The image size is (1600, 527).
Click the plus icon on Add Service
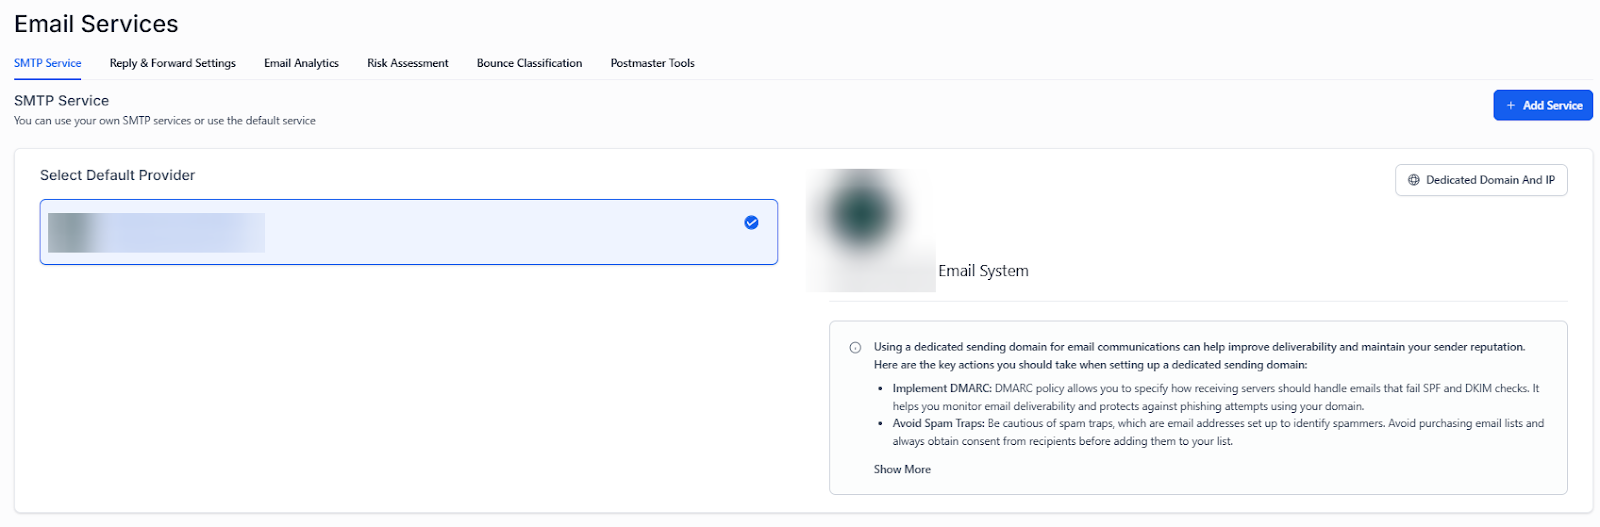(1511, 105)
